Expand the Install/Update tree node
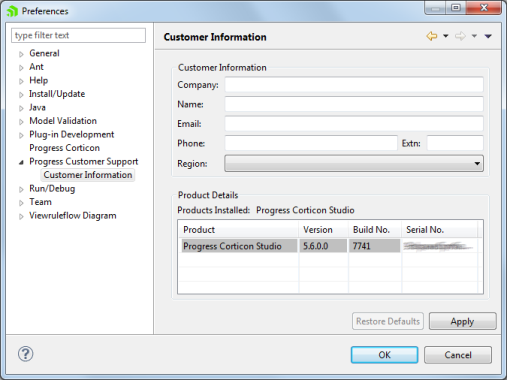The image size is (507, 380). tap(21, 95)
